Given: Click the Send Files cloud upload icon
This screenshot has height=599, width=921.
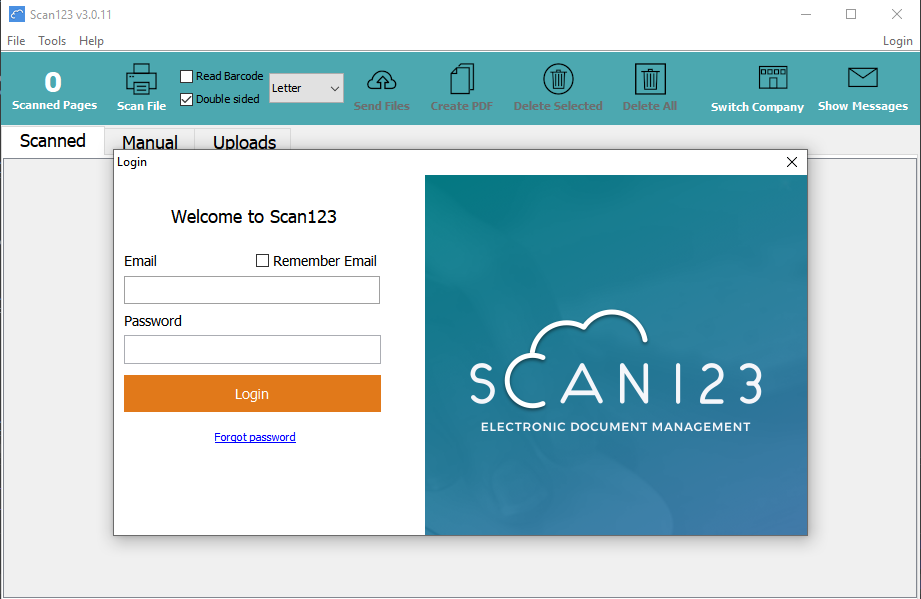Looking at the screenshot, I should pos(382,80).
